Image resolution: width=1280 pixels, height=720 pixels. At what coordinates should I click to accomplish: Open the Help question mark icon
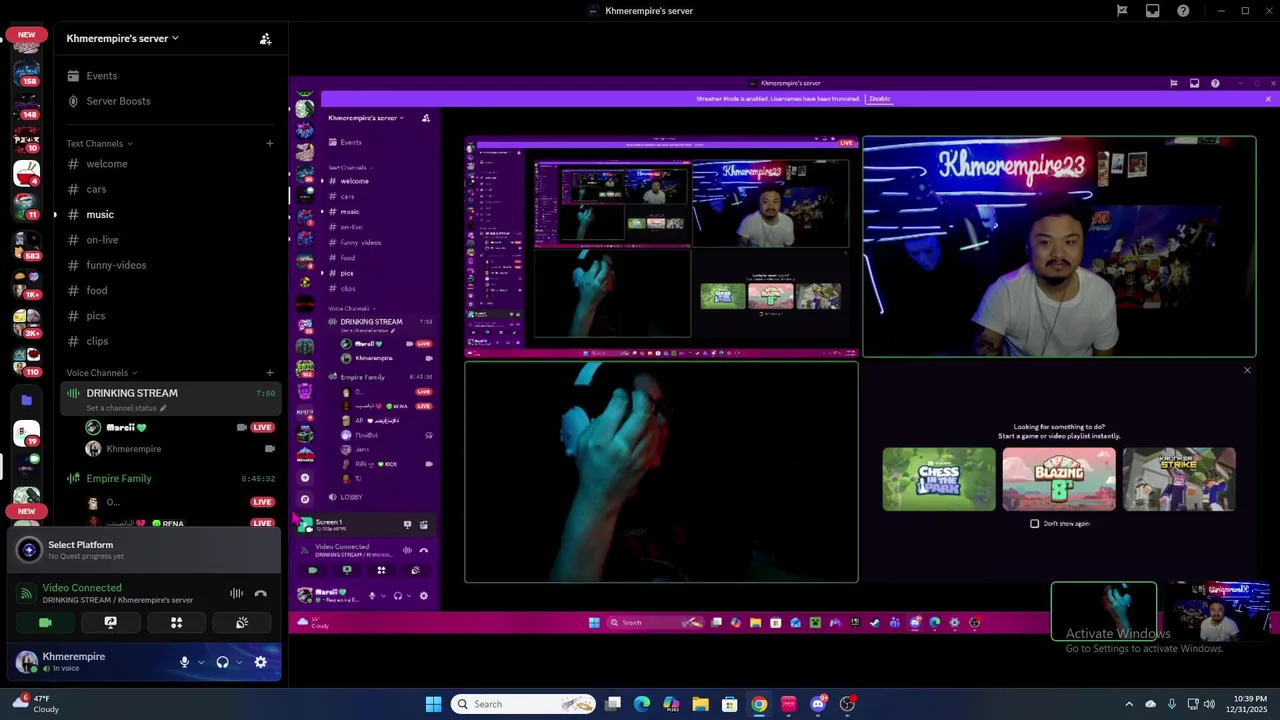[x=1183, y=11]
